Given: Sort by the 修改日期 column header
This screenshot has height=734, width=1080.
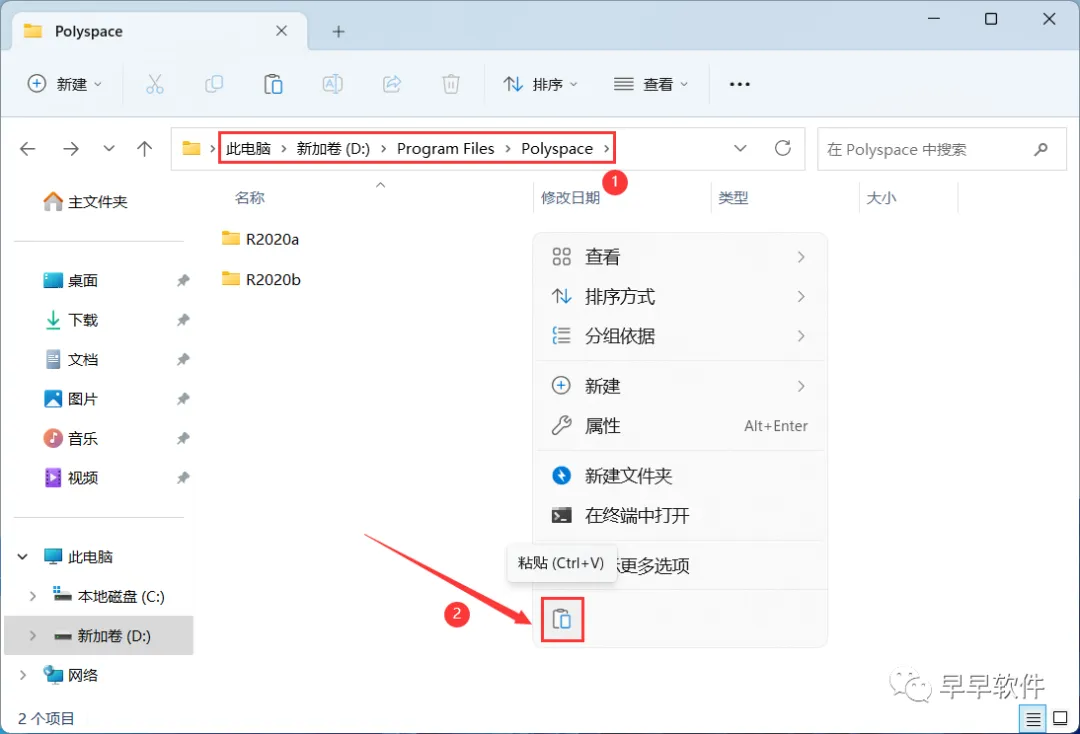Looking at the screenshot, I should click(570, 198).
